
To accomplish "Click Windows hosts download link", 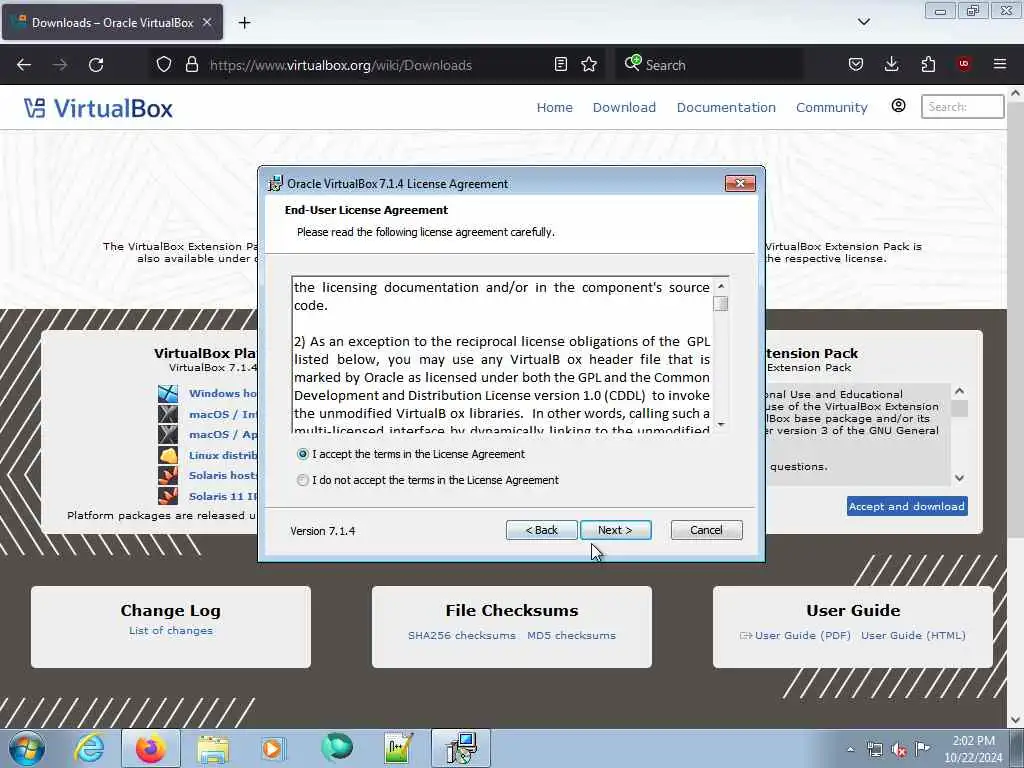I will 223,393.
